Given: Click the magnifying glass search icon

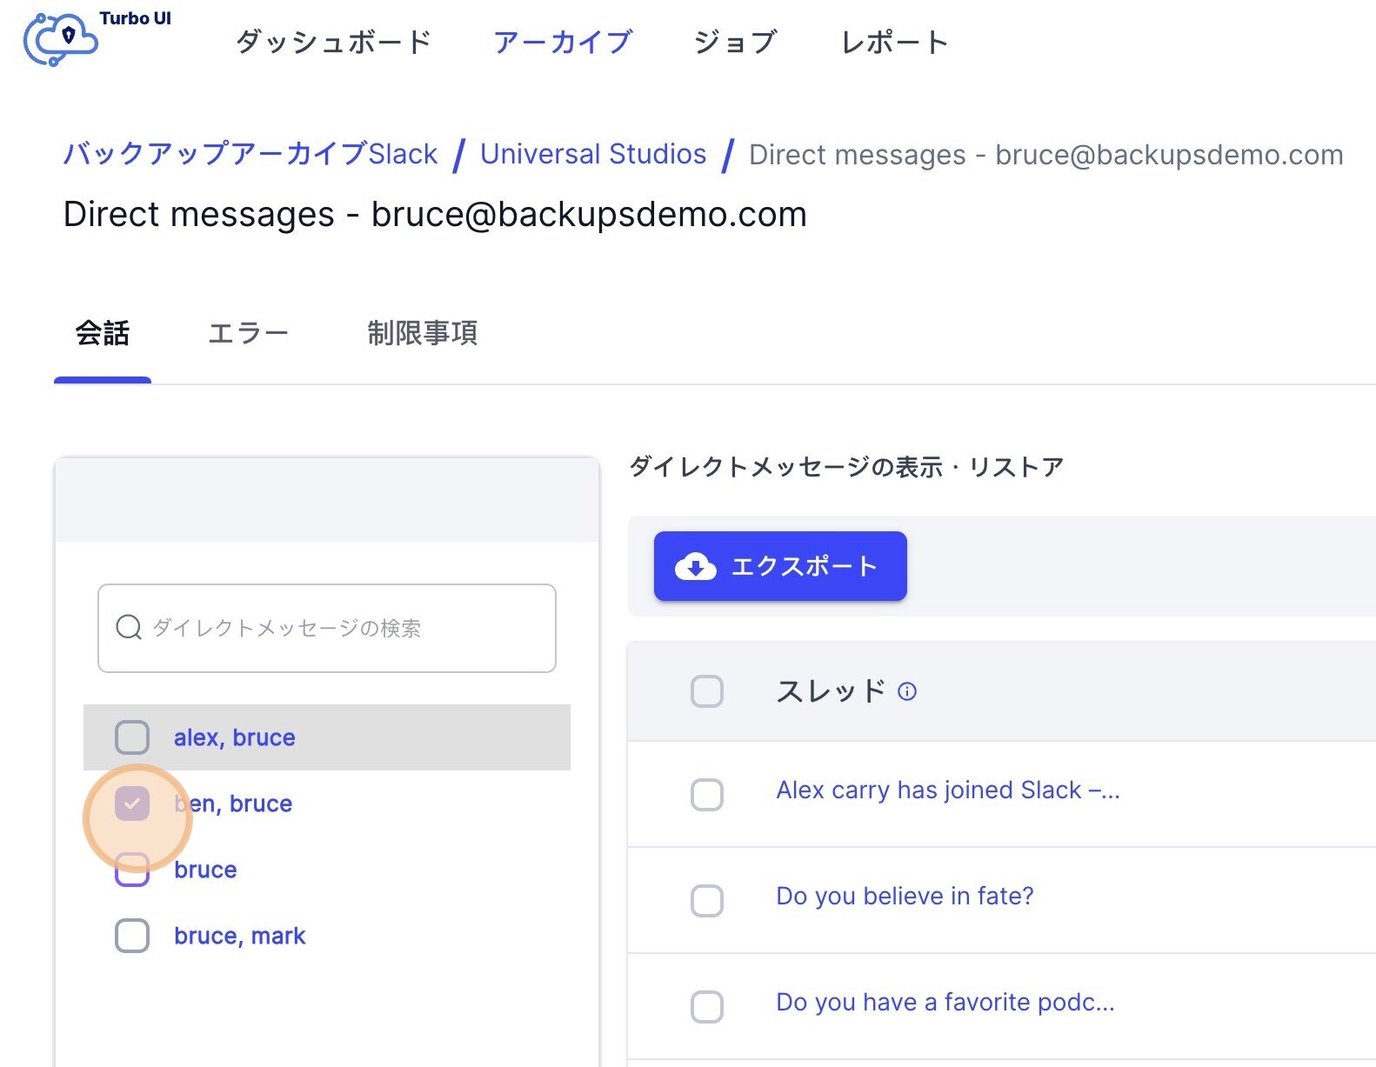Looking at the screenshot, I should pyautogui.click(x=128, y=628).
